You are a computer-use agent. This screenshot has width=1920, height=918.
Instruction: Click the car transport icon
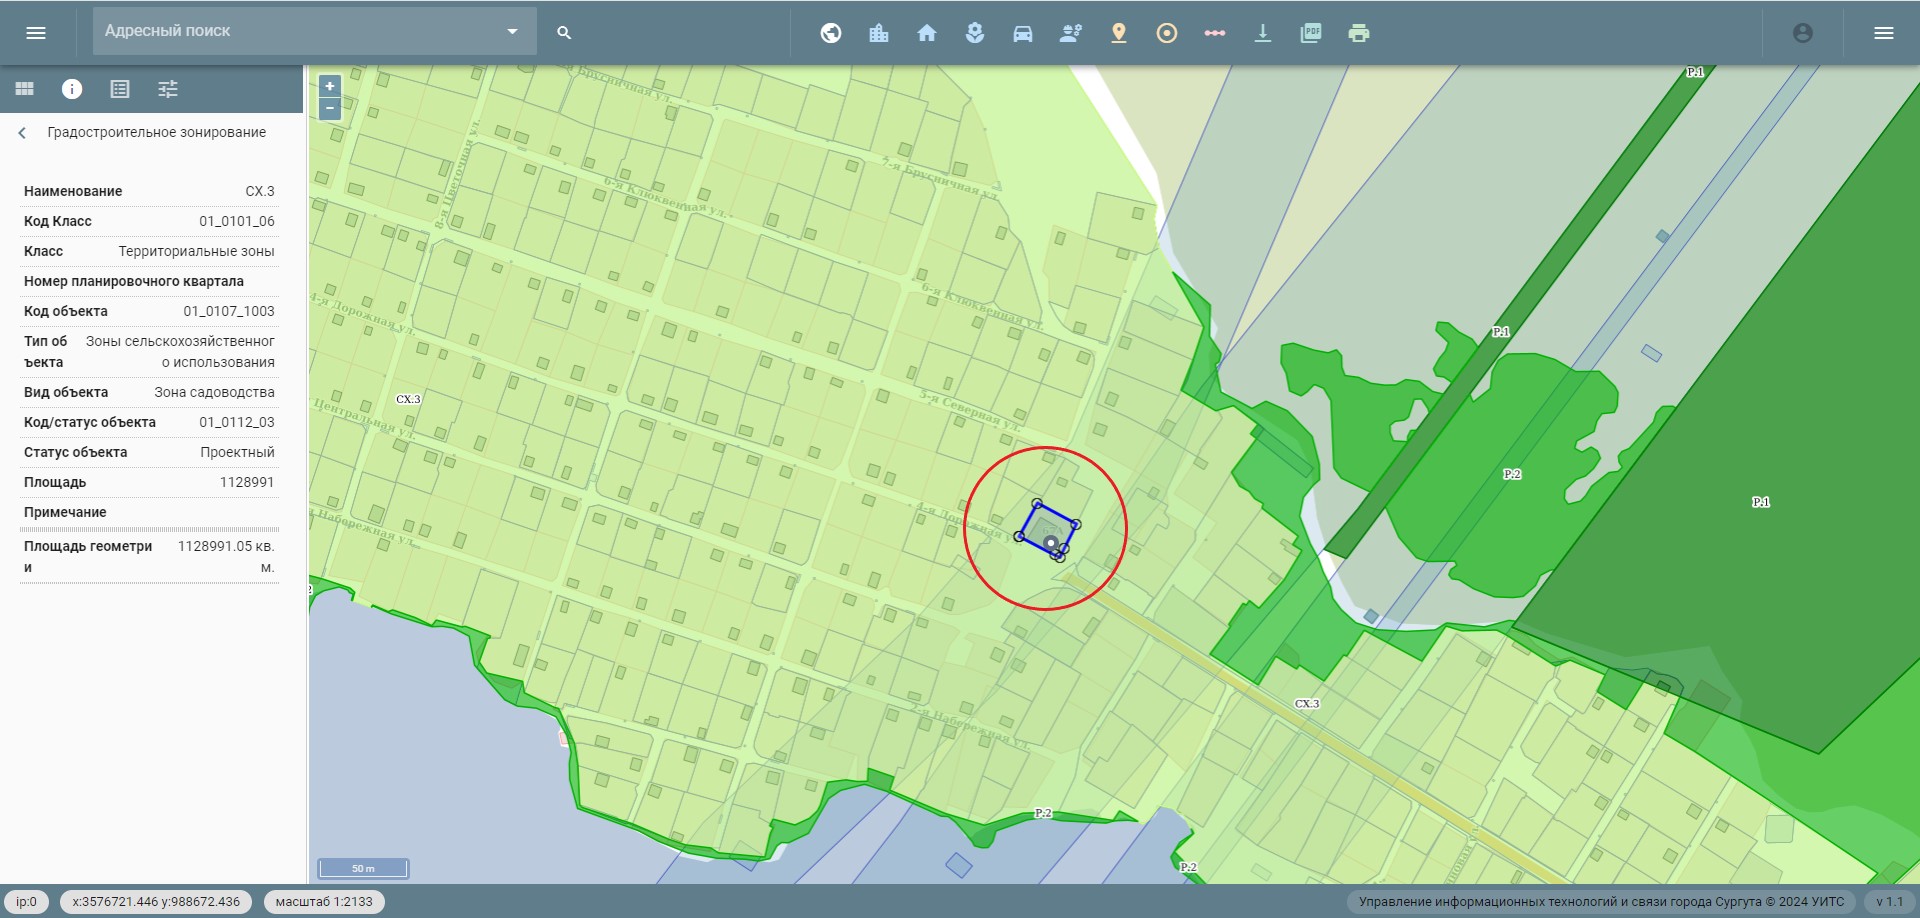click(x=1022, y=33)
